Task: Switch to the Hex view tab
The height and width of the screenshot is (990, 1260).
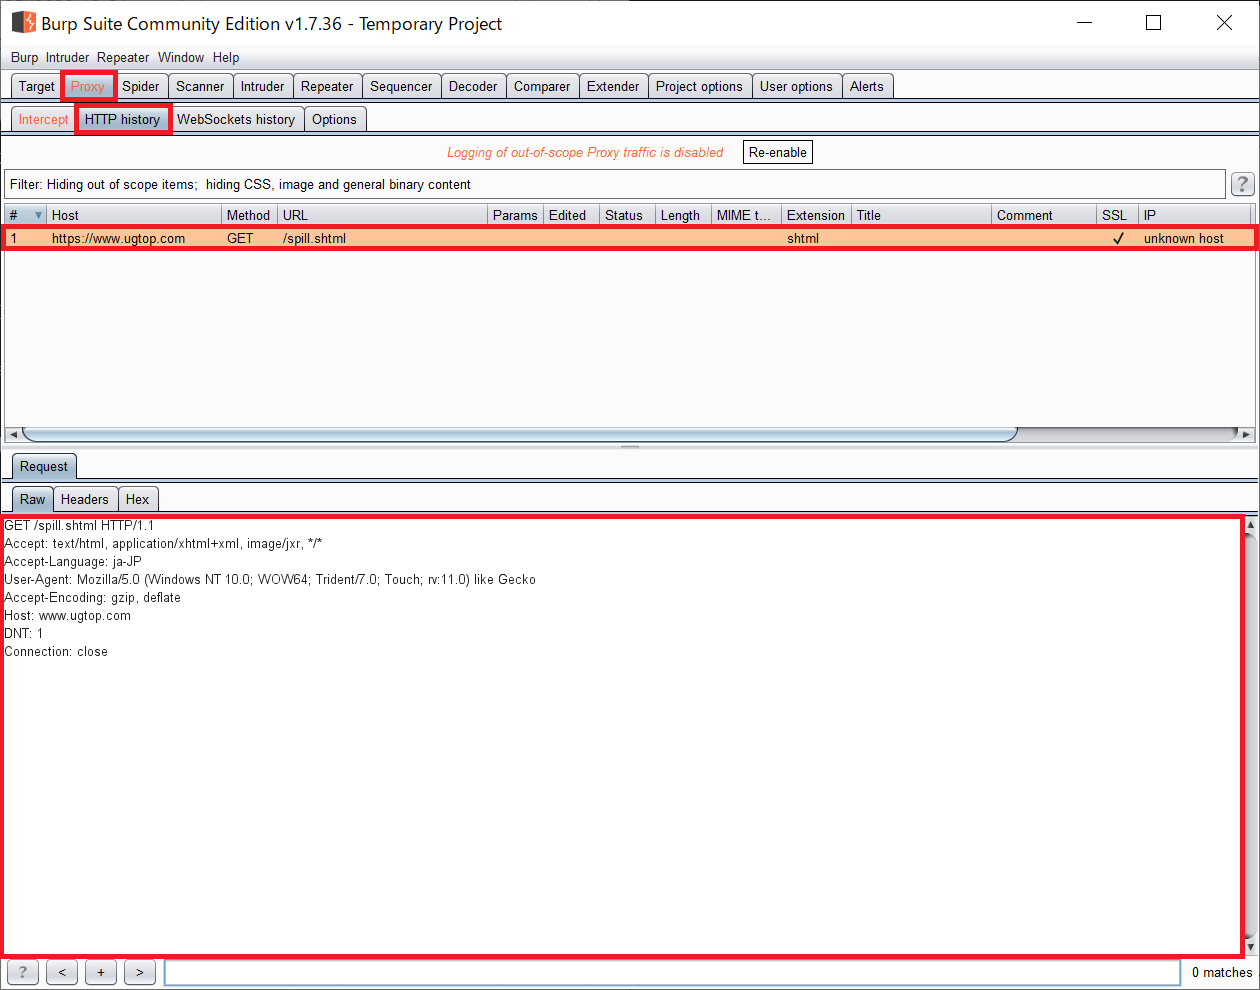Action: (138, 499)
